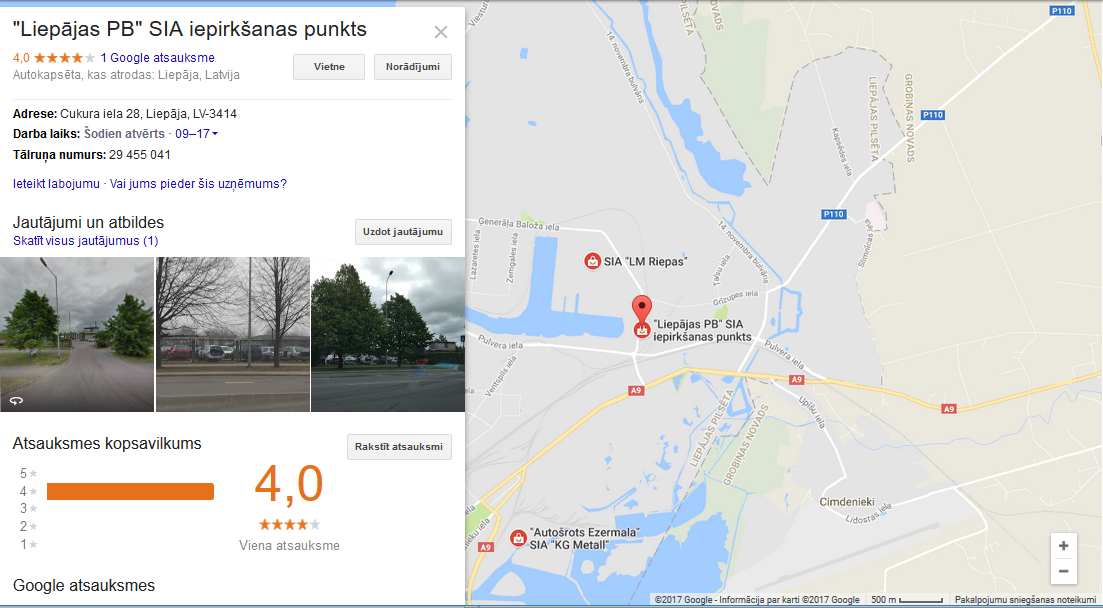Get directions with Norādījumi button
This screenshot has height=608, width=1103.
point(413,67)
